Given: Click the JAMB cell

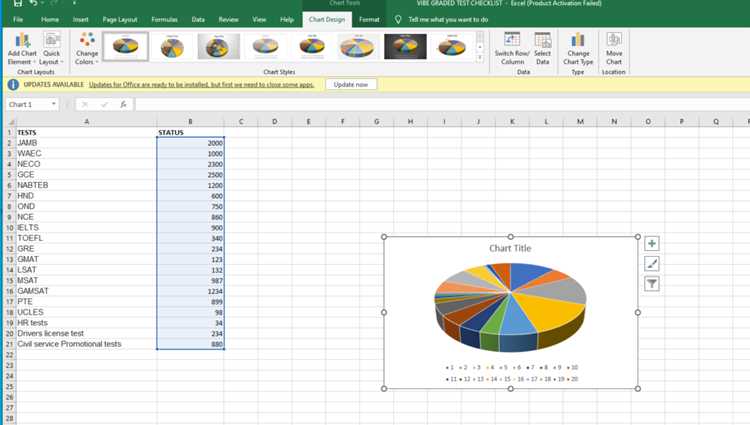Looking at the screenshot, I should [87, 143].
